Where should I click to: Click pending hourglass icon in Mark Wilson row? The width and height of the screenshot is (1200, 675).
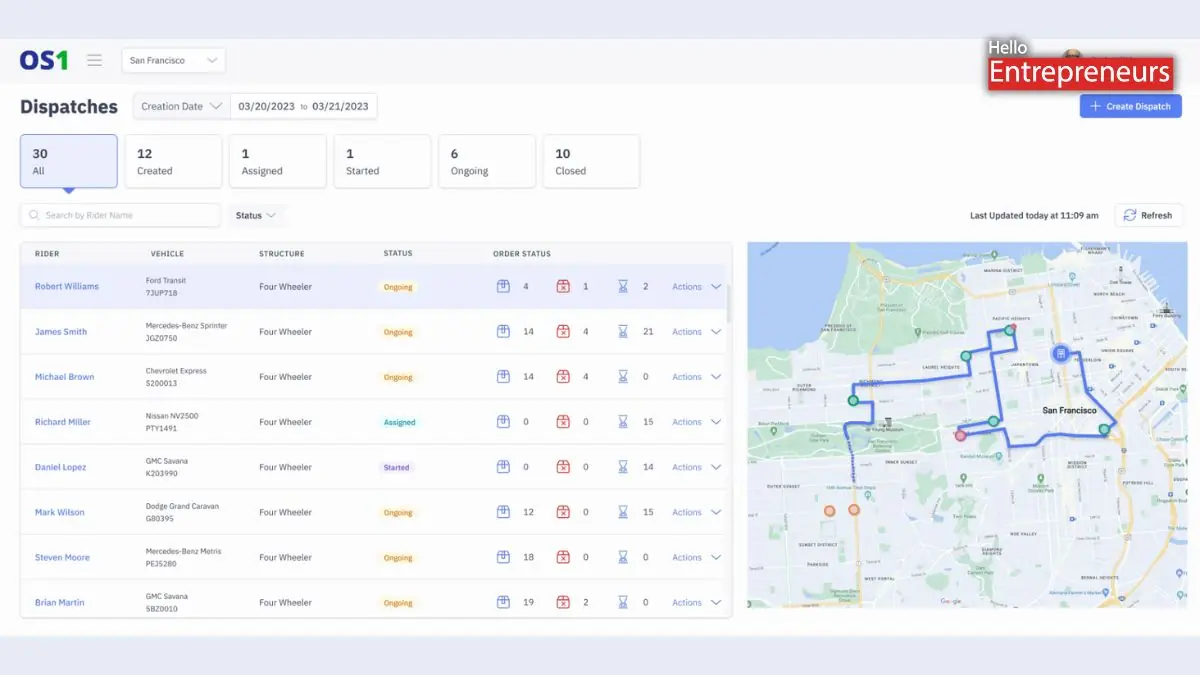click(x=623, y=512)
